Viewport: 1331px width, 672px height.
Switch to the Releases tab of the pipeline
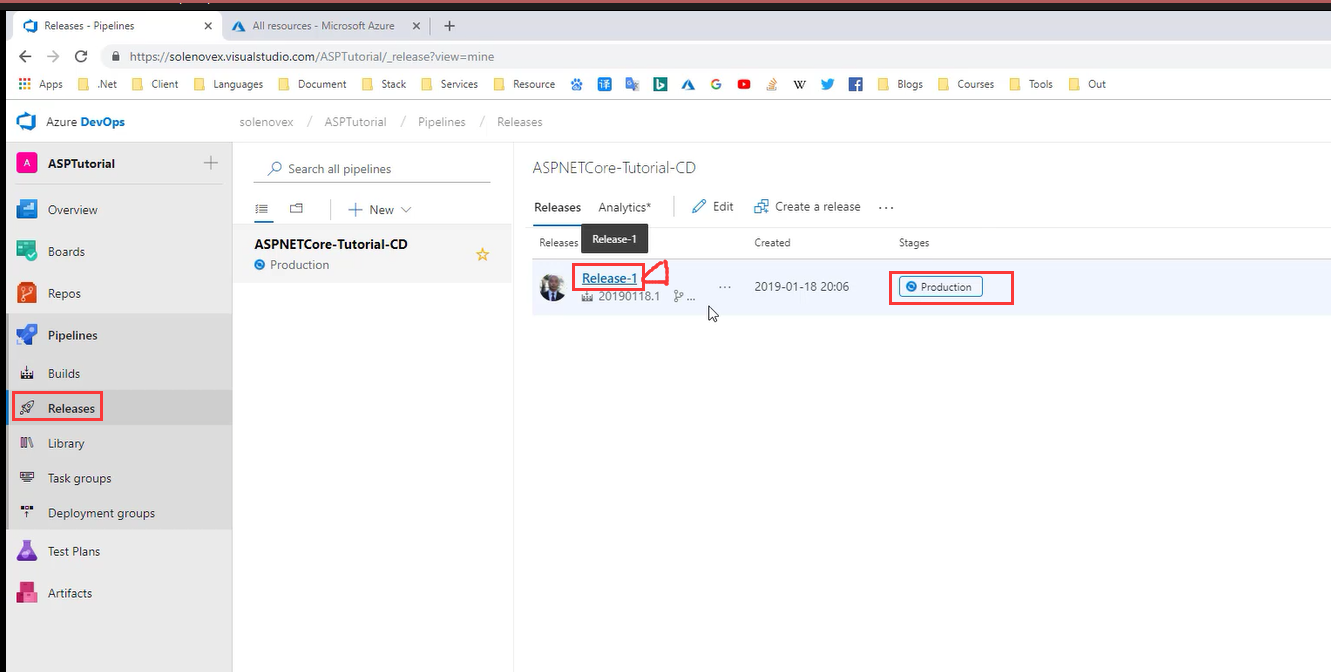[557, 207]
